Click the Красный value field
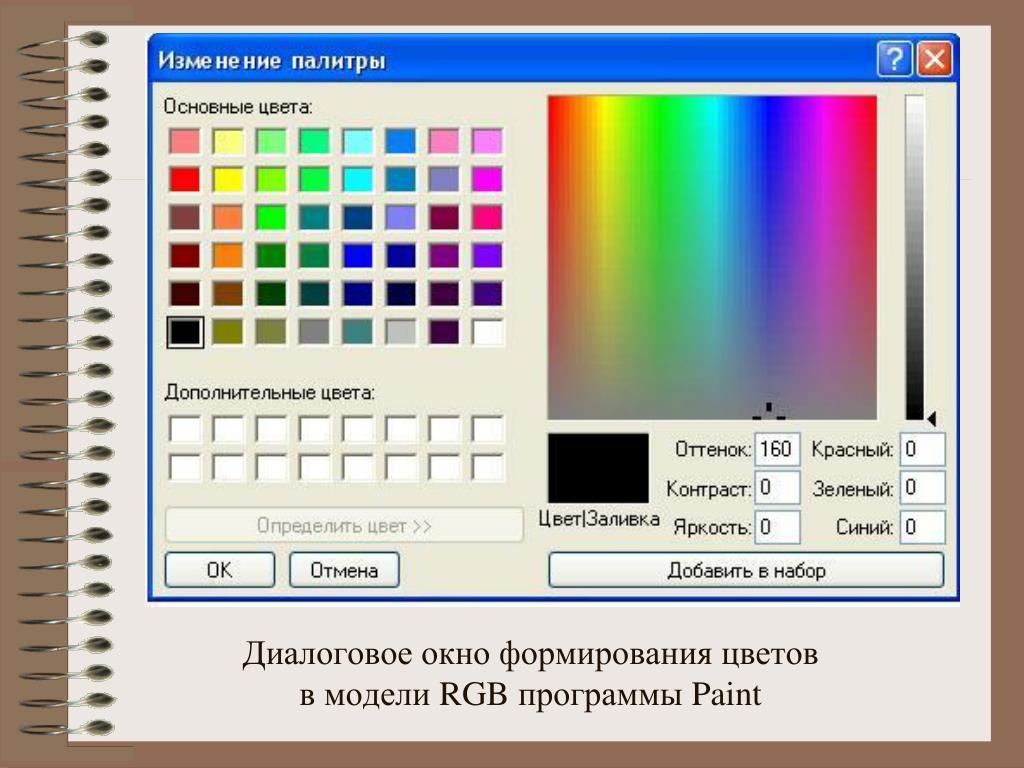 click(x=922, y=449)
